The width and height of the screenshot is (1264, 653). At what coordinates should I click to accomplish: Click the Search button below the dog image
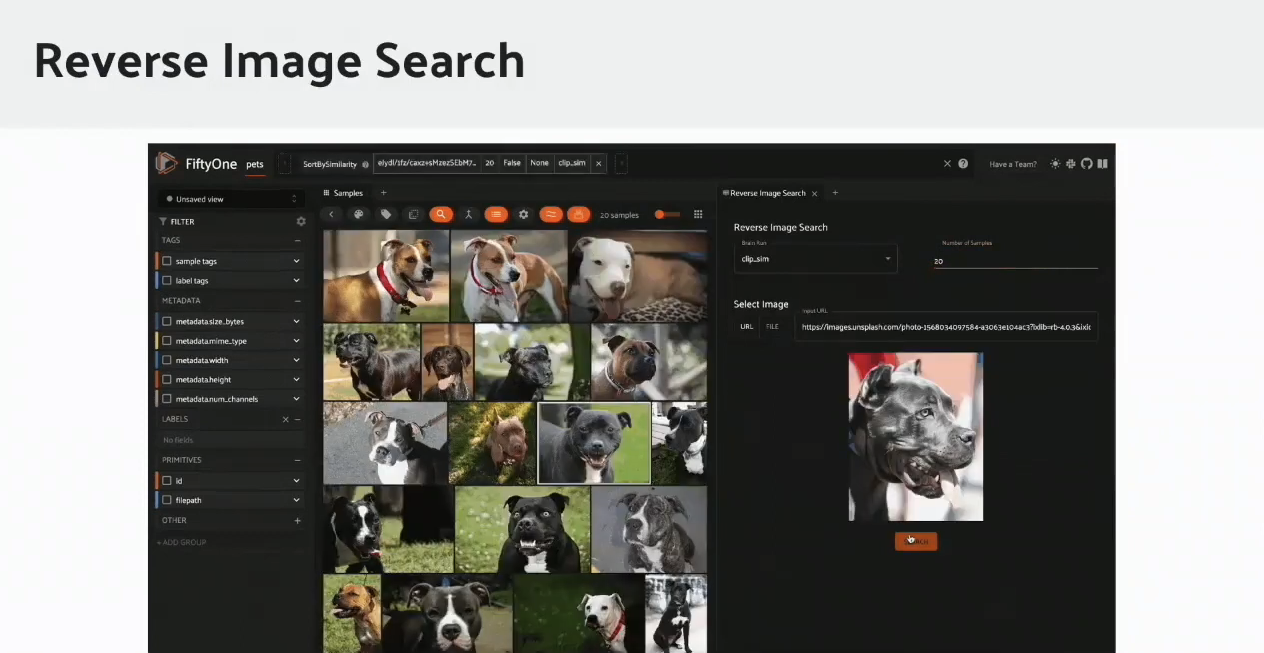(x=915, y=540)
